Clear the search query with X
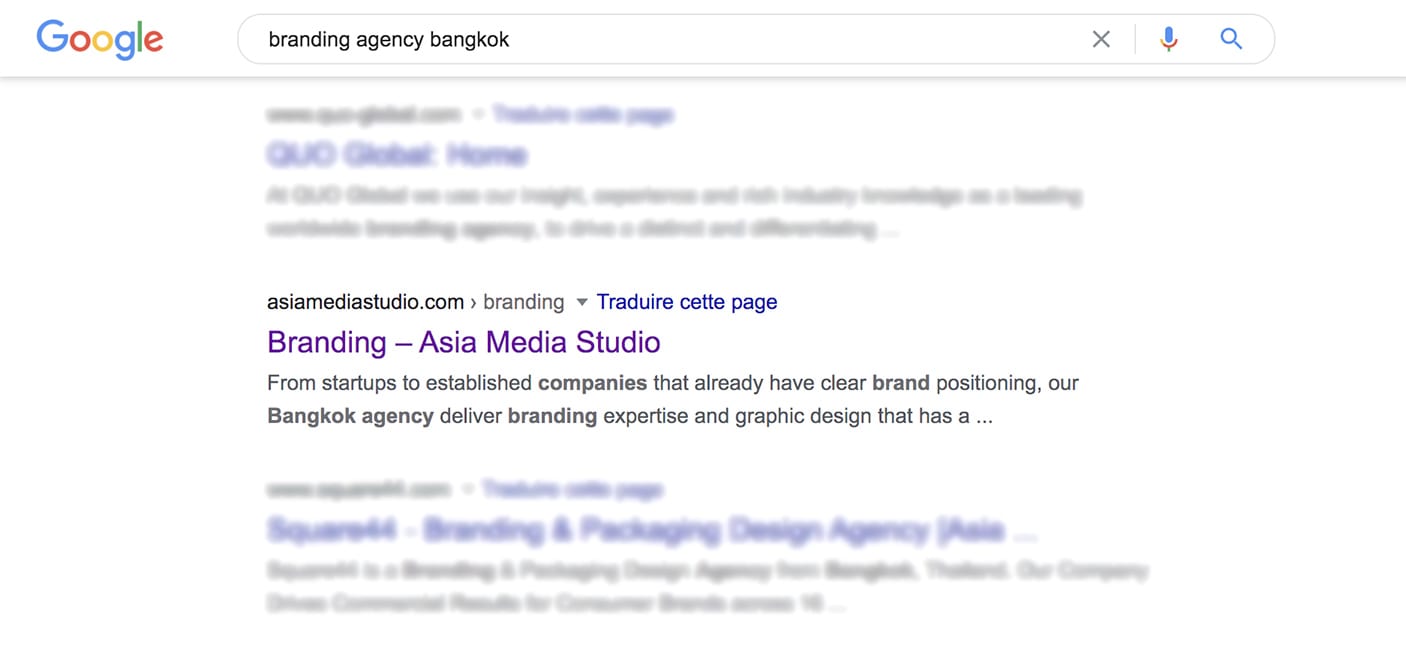1406x651 pixels. pos(1101,39)
